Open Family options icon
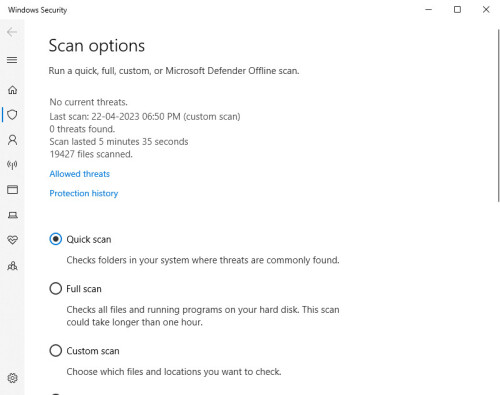Viewport: 500px width, 395px height. pos(12,266)
